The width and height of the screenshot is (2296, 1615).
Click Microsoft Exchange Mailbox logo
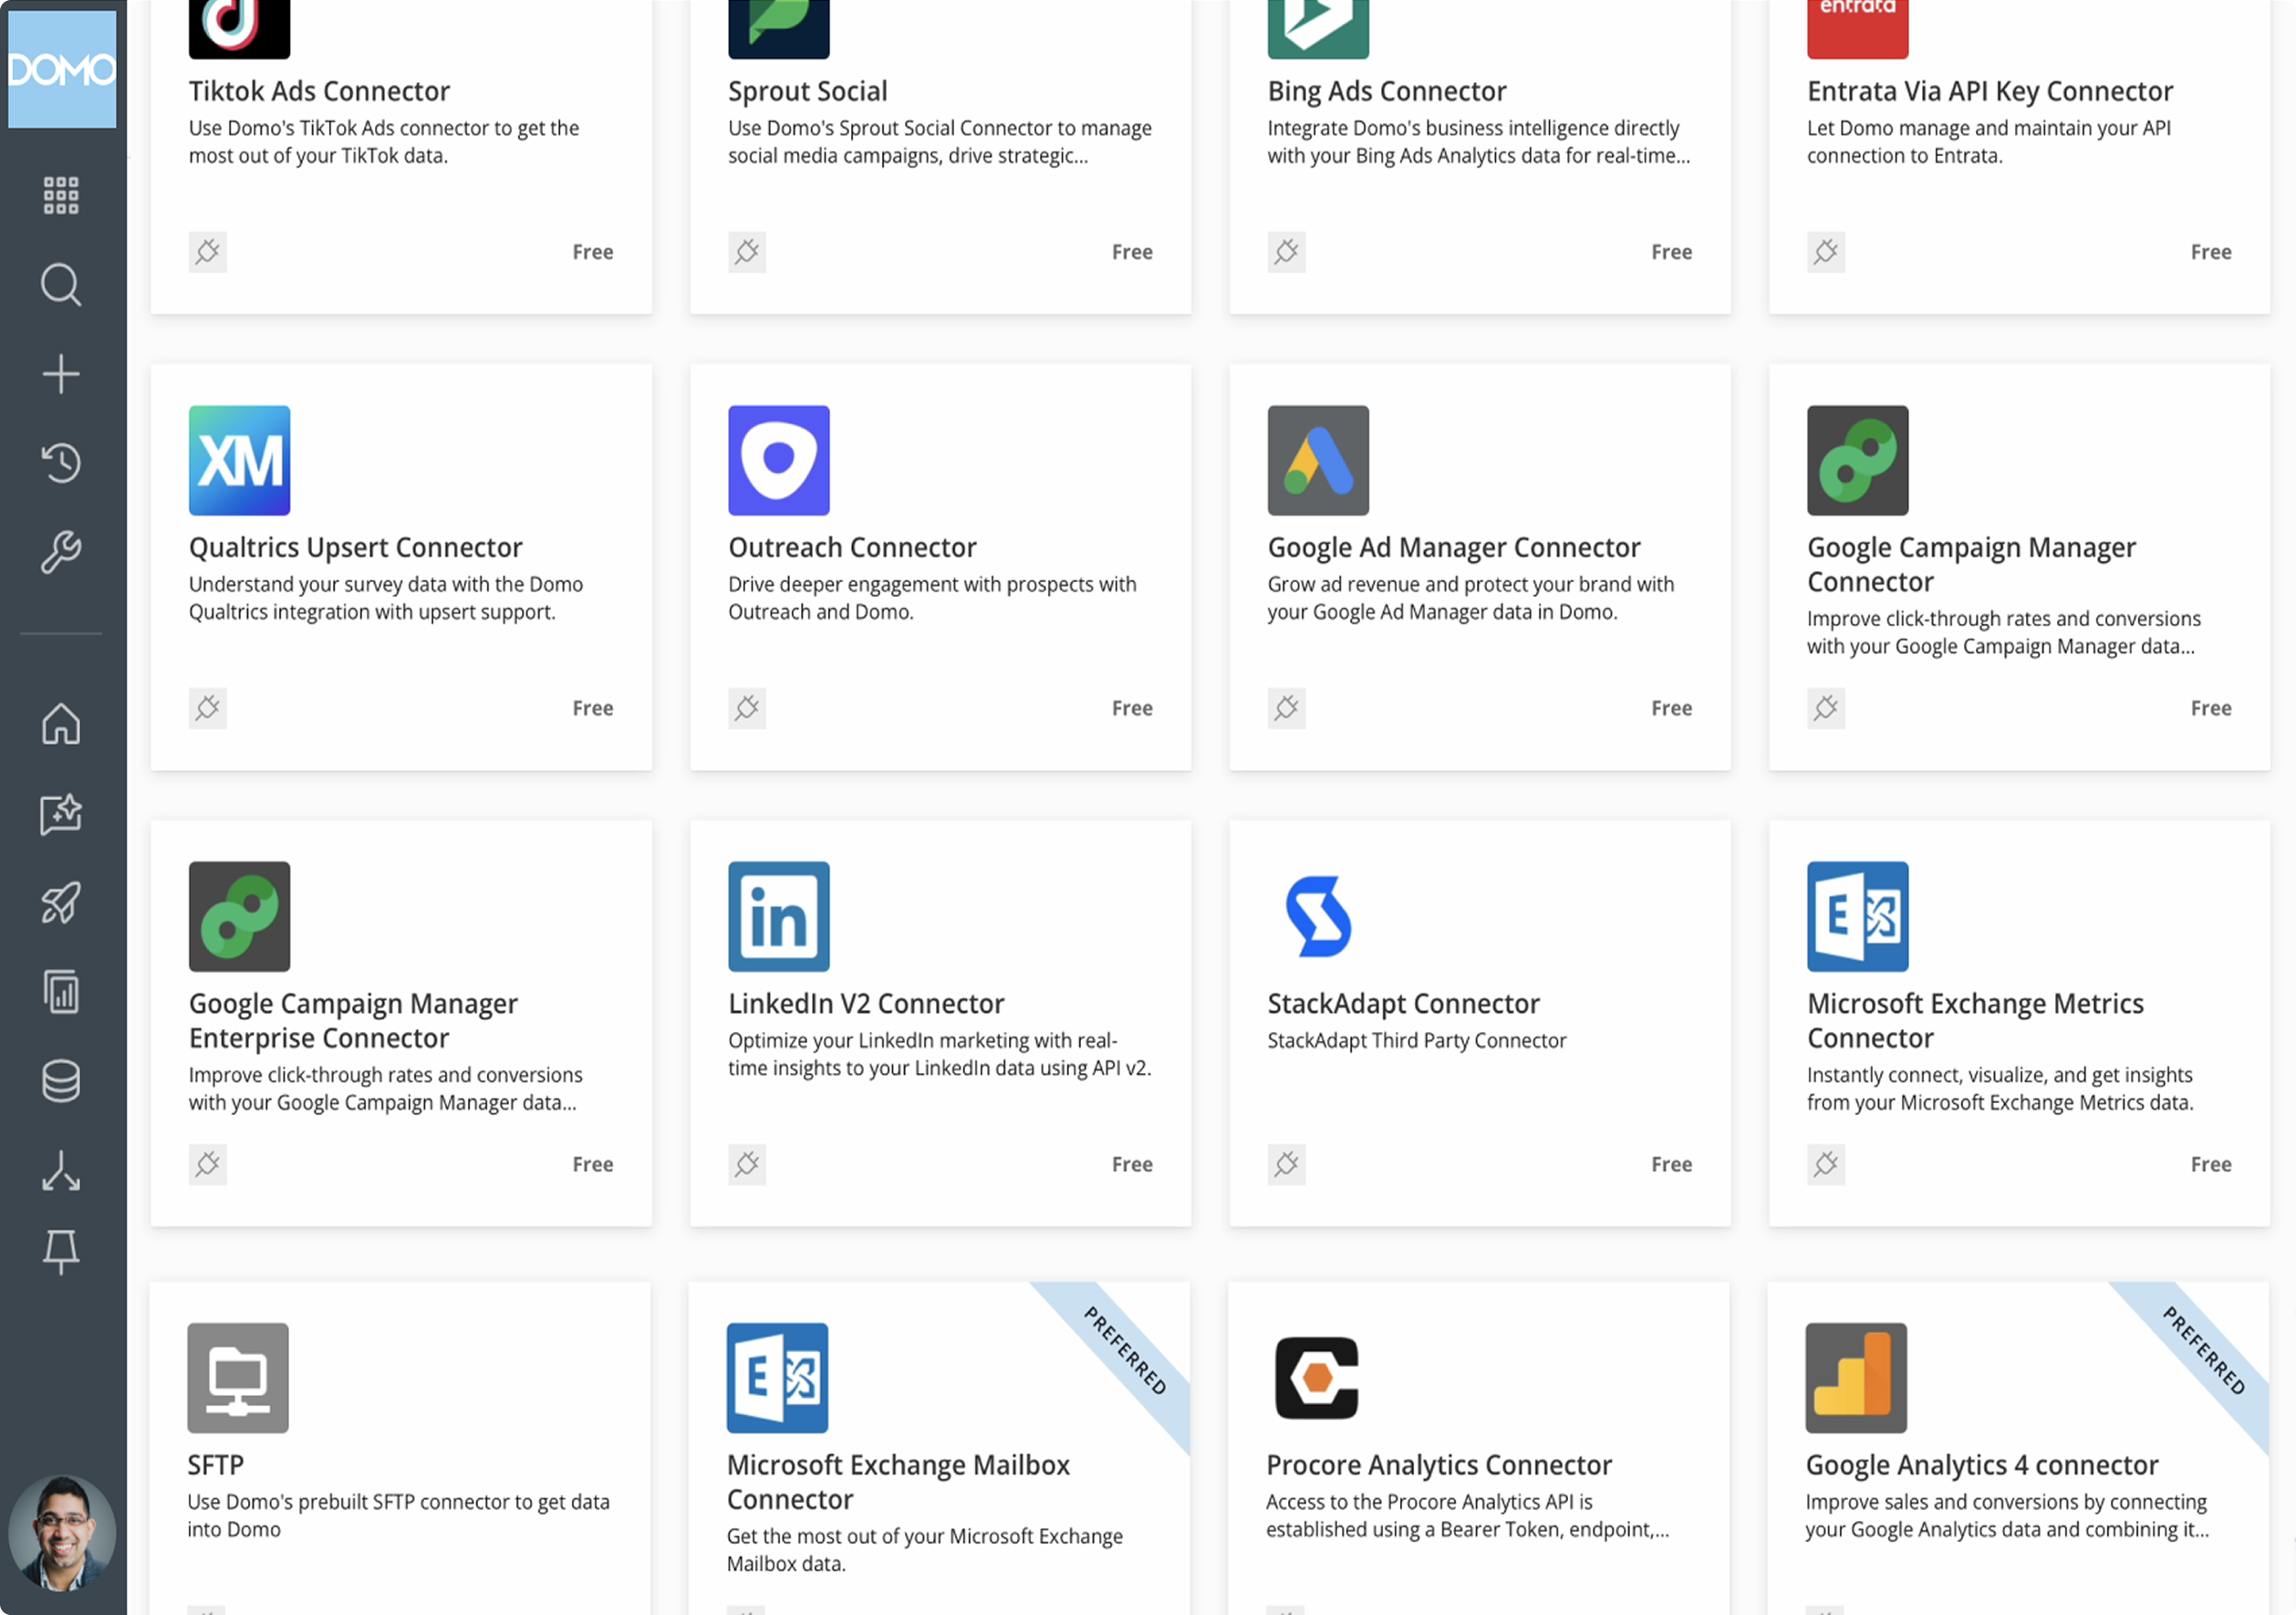click(778, 1378)
